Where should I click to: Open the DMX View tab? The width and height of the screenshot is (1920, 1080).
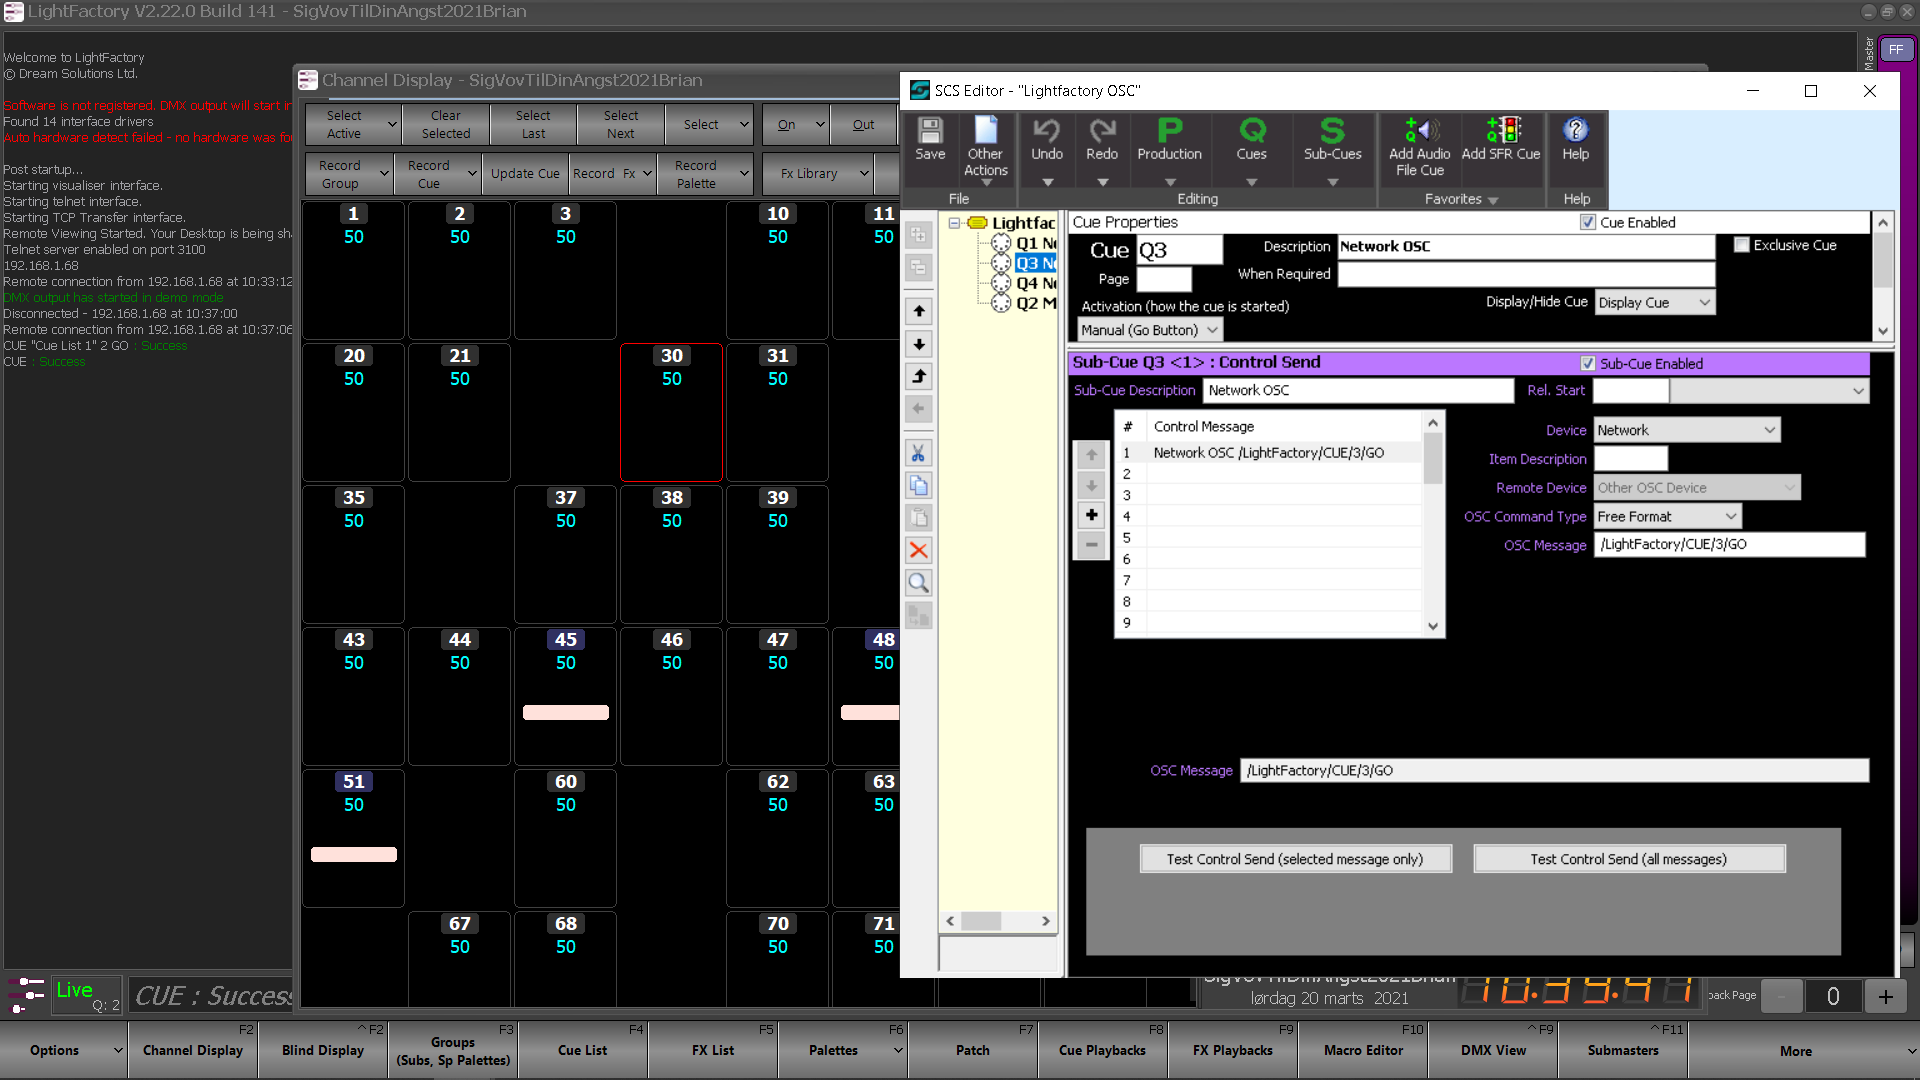tap(1492, 1050)
